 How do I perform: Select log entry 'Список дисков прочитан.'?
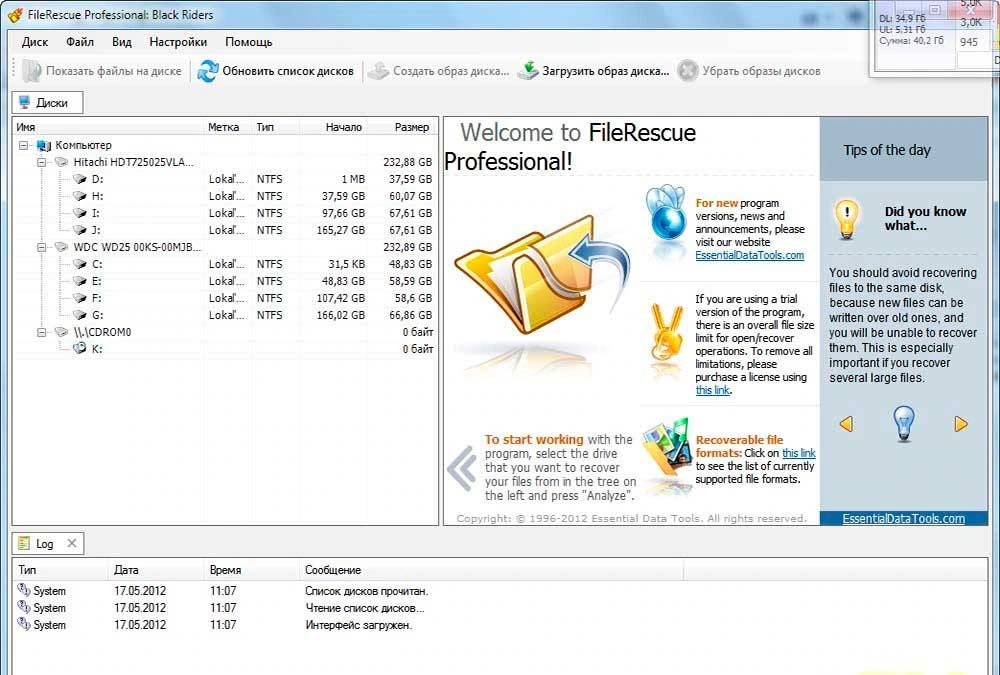(367, 591)
